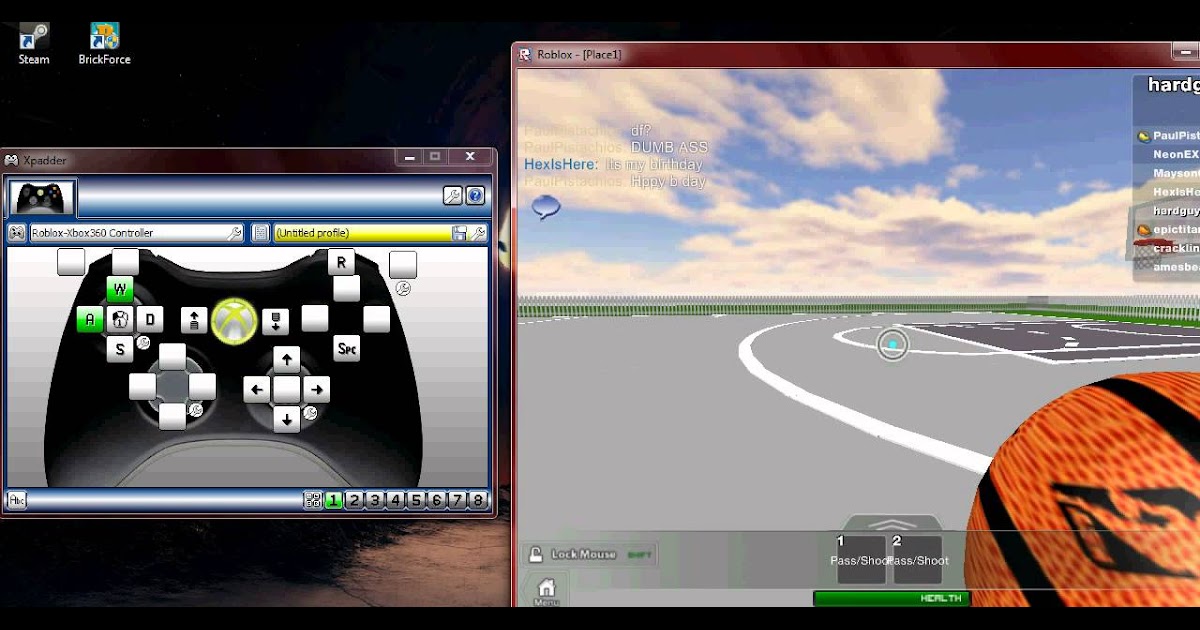Select the Xbox 360 controller thumbnail tab
This screenshot has width=1200, height=630.
[42, 197]
